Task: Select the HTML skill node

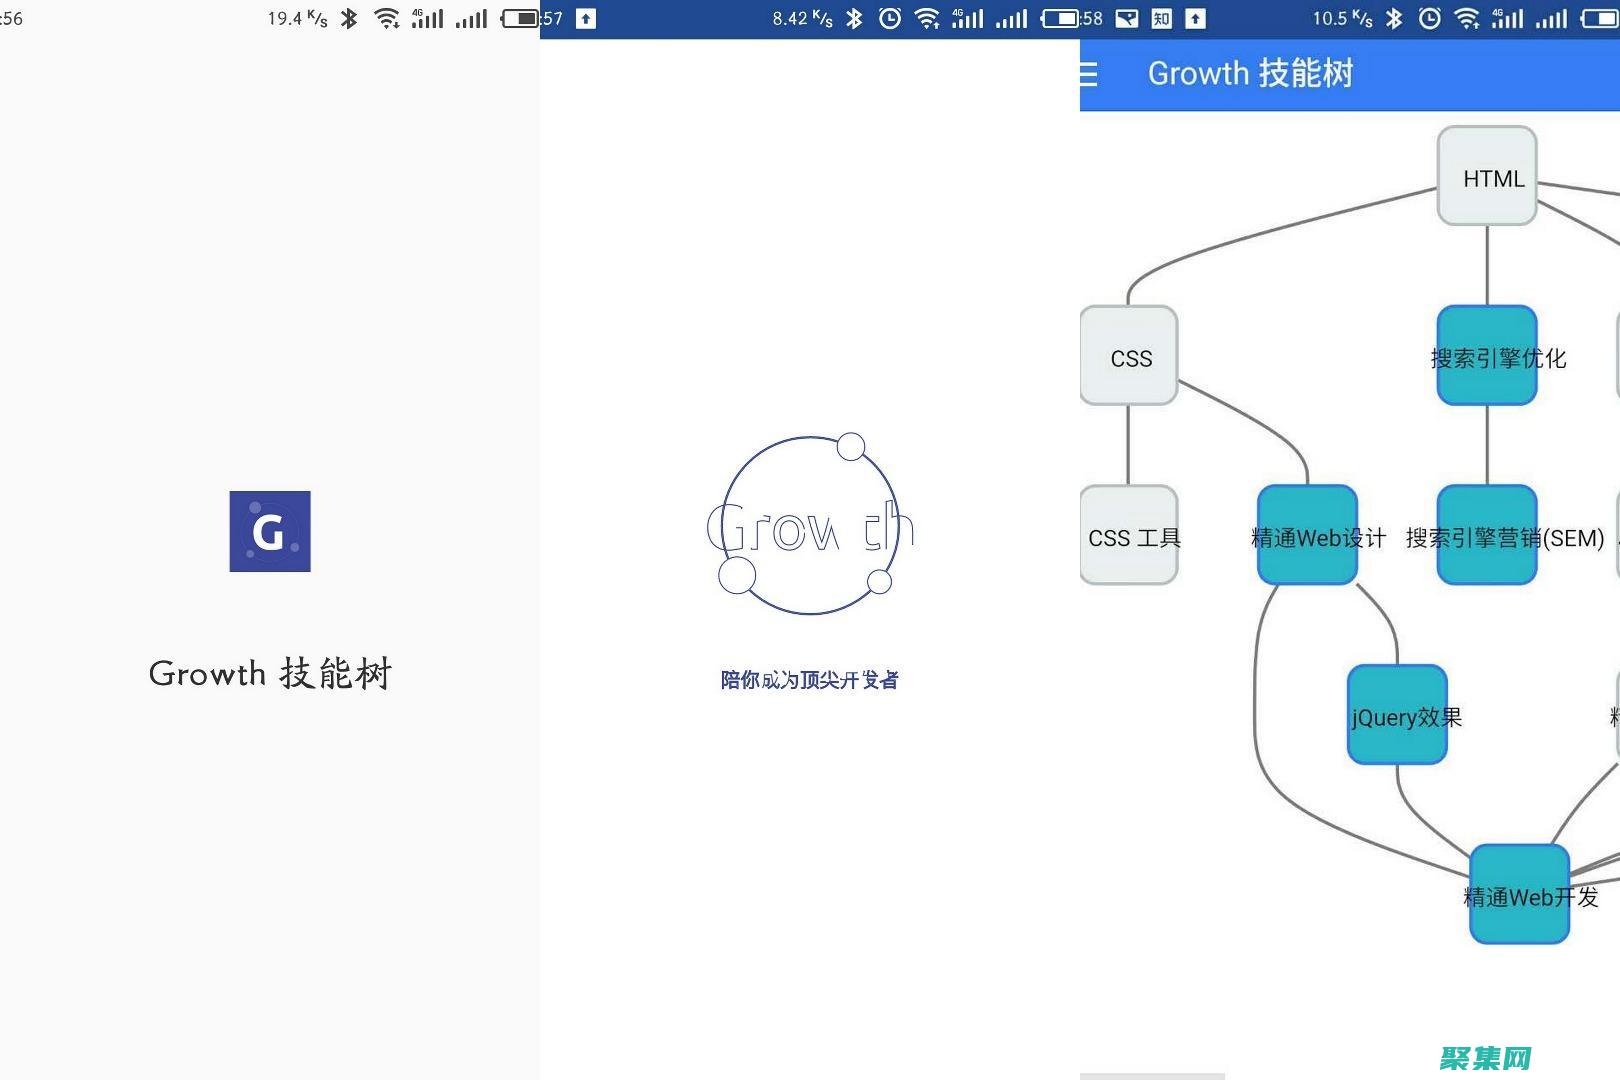Action: 1487,179
